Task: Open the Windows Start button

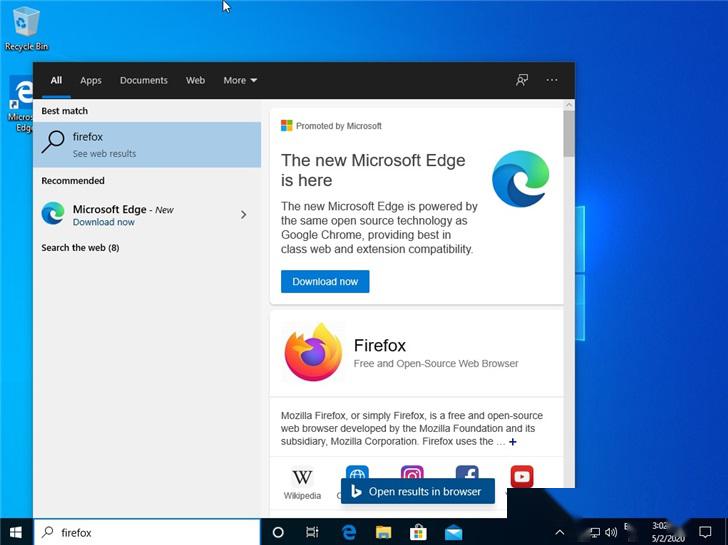Action: pos(16,532)
